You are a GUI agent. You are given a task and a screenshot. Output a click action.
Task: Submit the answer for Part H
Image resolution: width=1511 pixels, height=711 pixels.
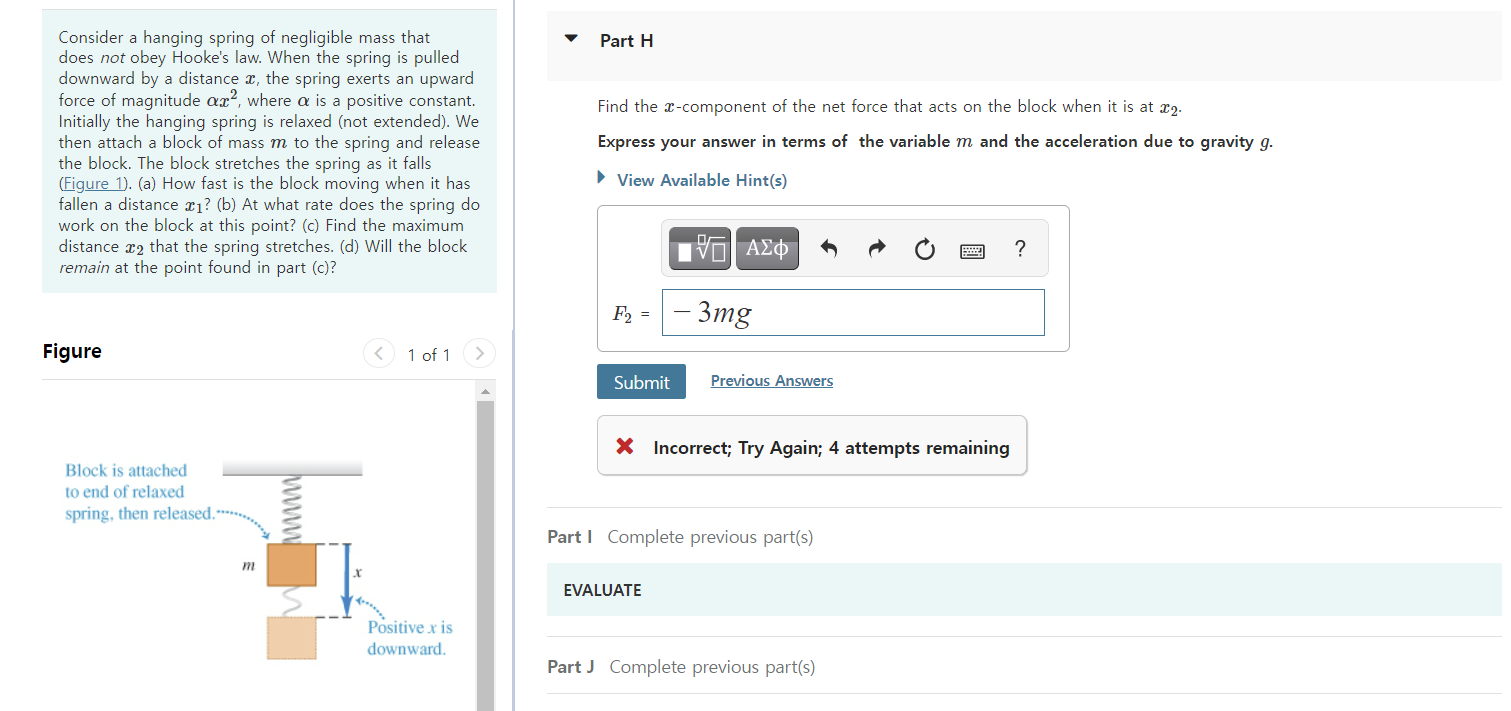coord(641,381)
